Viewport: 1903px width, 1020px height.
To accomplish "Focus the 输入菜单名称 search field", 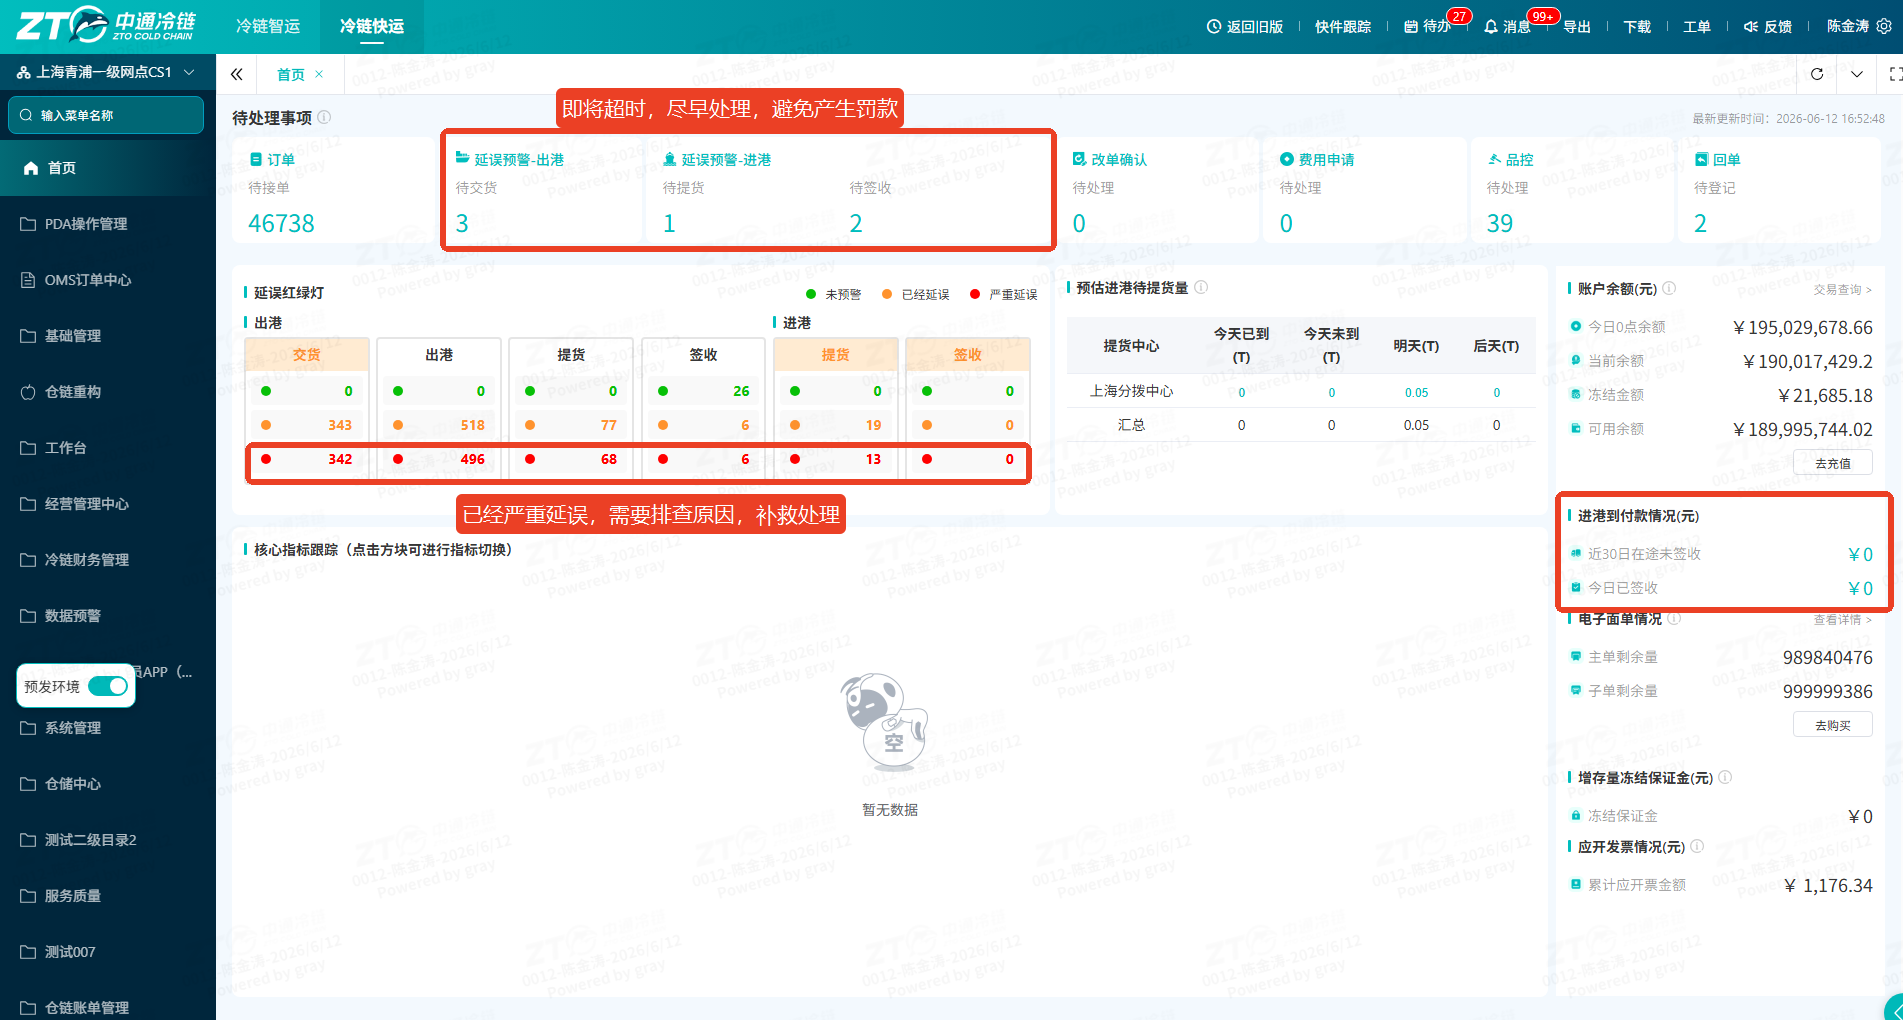I will 107,115.
